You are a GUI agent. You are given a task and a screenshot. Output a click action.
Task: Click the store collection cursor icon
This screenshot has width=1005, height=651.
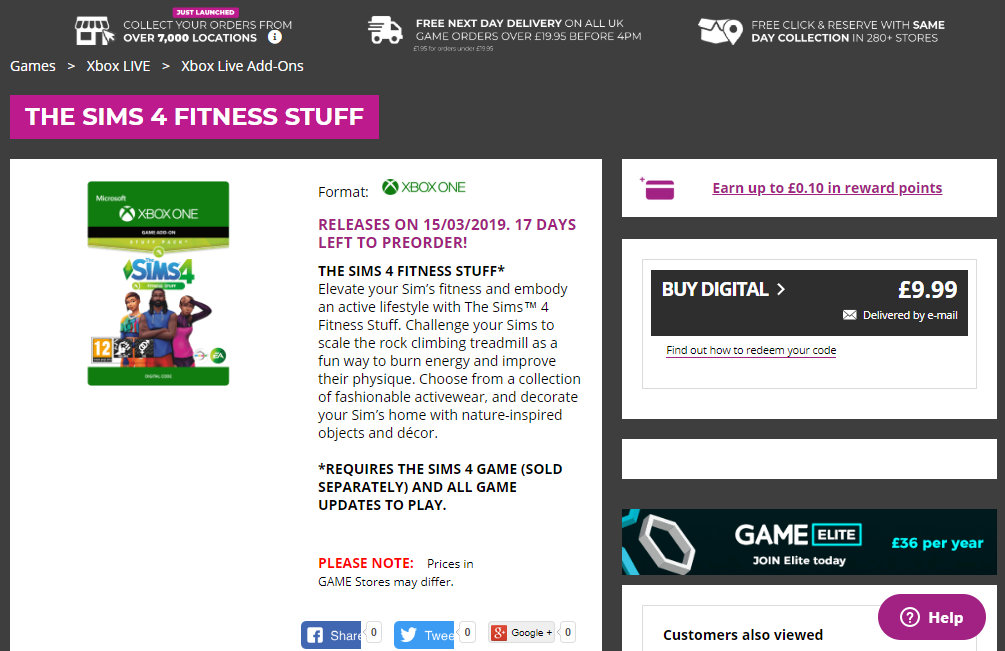[94, 31]
